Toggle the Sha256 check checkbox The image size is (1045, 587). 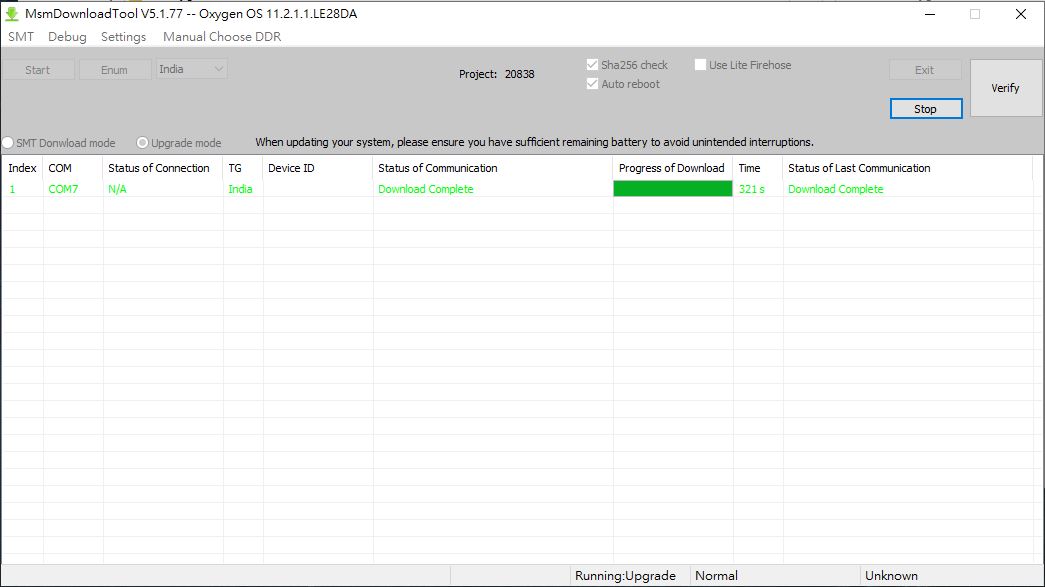point(592,65)
